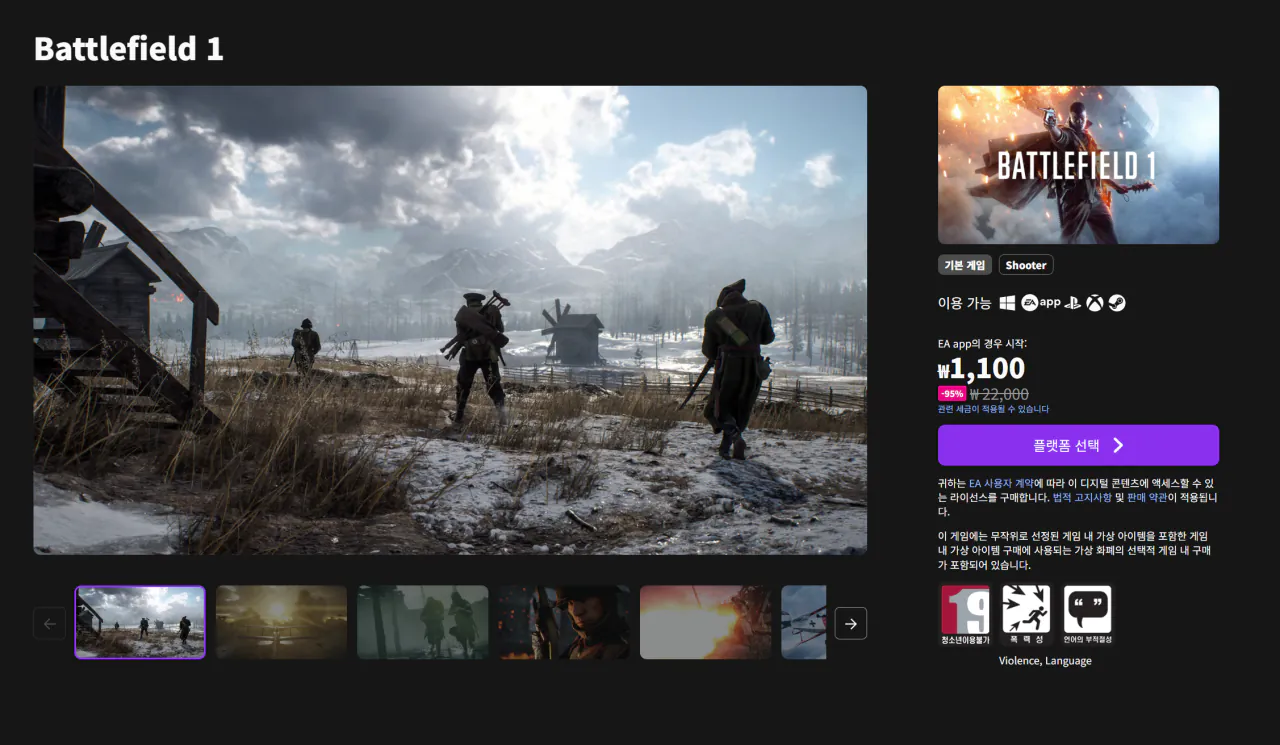Click the violence rating descriptor icon
This screenshot has height=745, width=1280.
click(1025, 614)
